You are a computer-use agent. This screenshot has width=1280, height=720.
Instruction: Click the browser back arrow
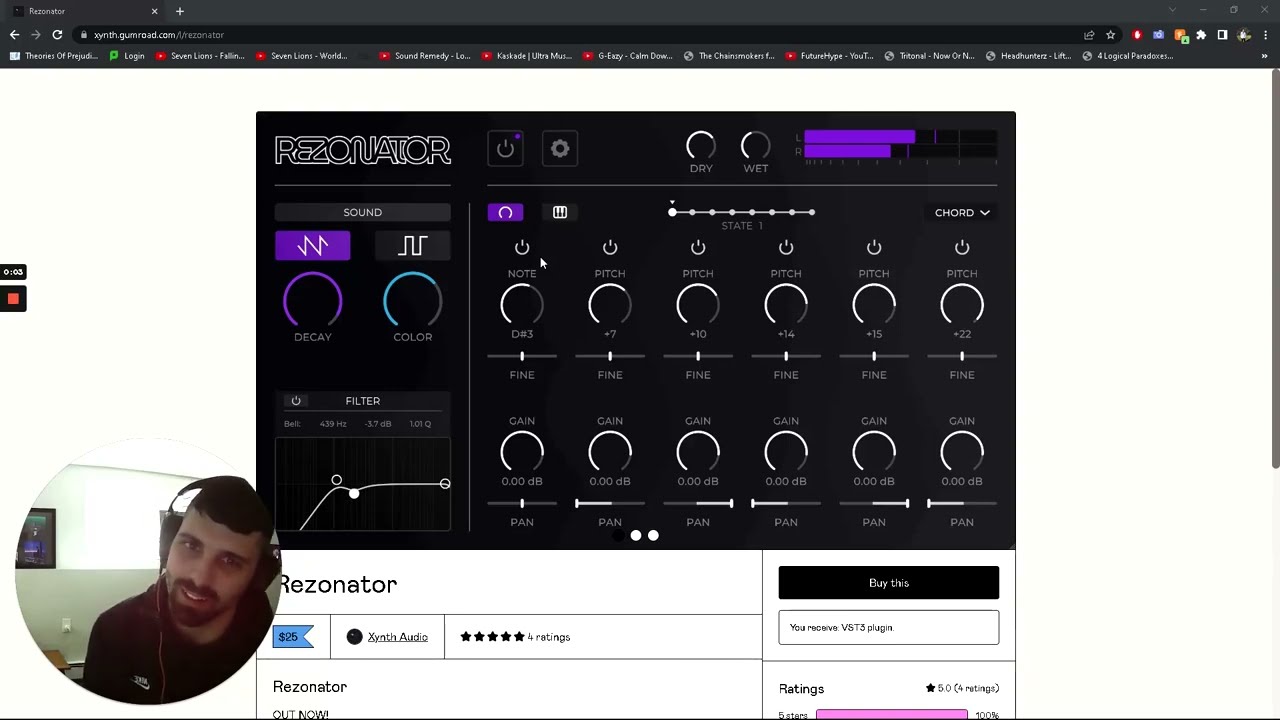pos(14,35)
